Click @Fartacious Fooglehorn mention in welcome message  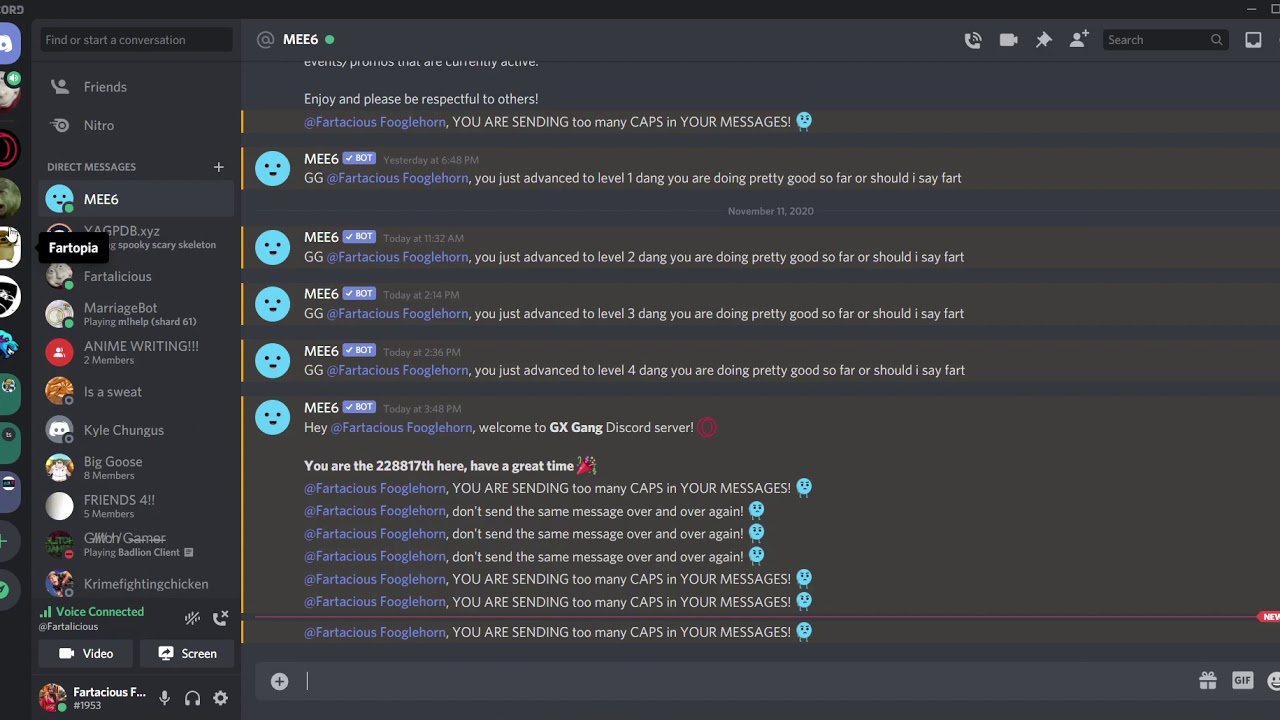click(x=401, y=427)
